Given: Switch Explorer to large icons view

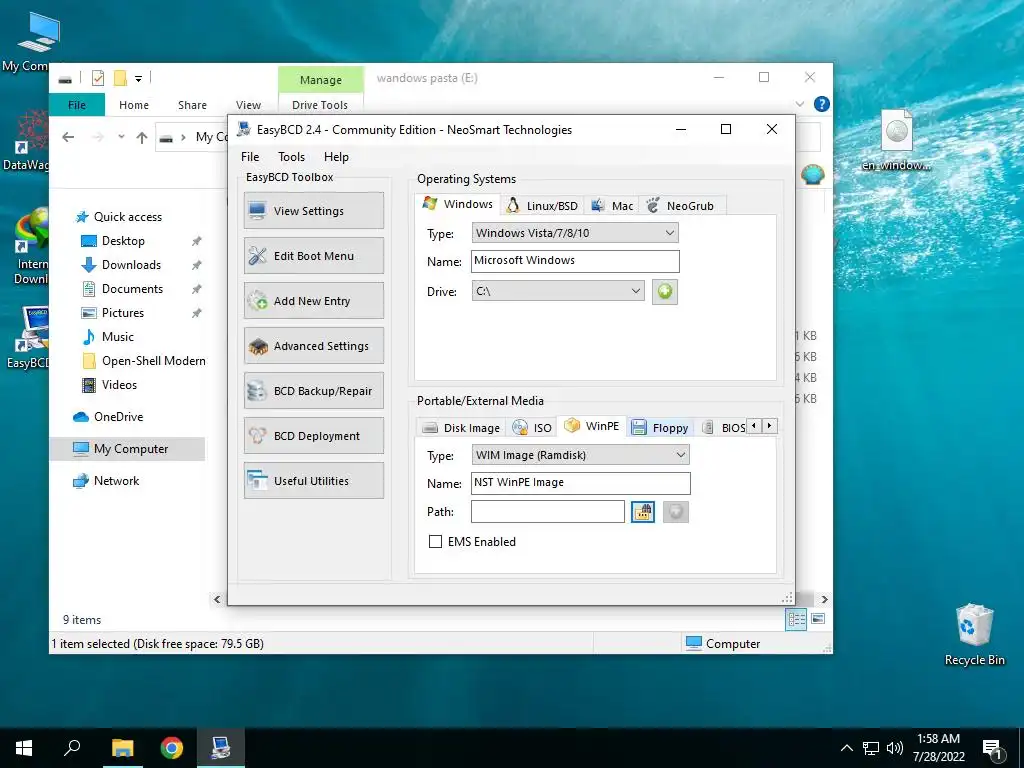Looking at the screenshot, I should (818, 618).
